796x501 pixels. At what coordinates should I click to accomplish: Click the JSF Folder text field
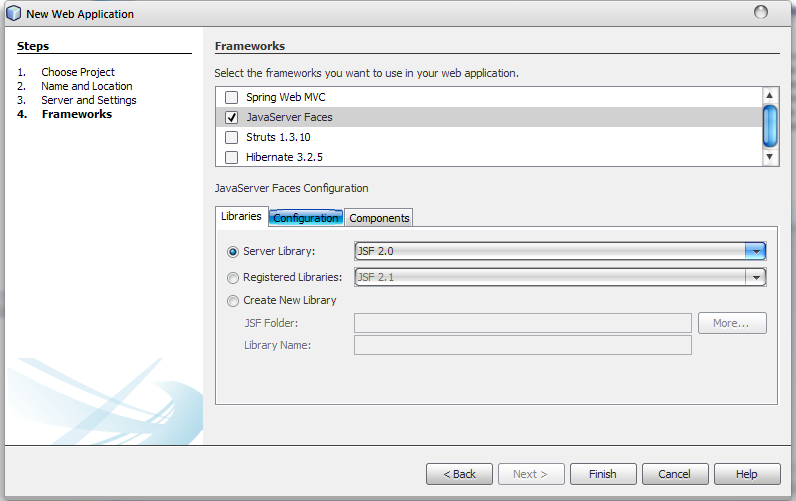(x=523, y=323)
